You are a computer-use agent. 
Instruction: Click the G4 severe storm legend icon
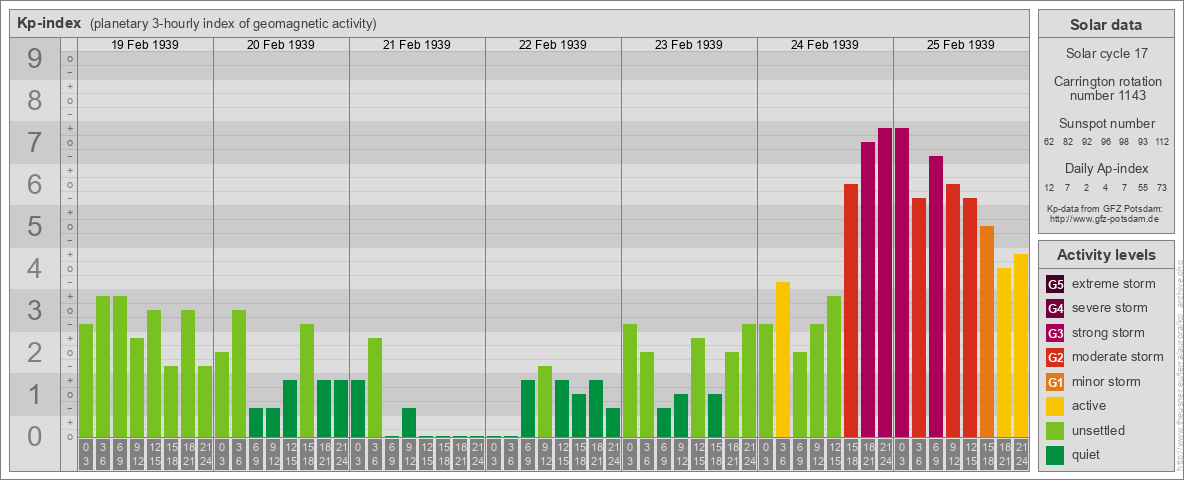1055,309
